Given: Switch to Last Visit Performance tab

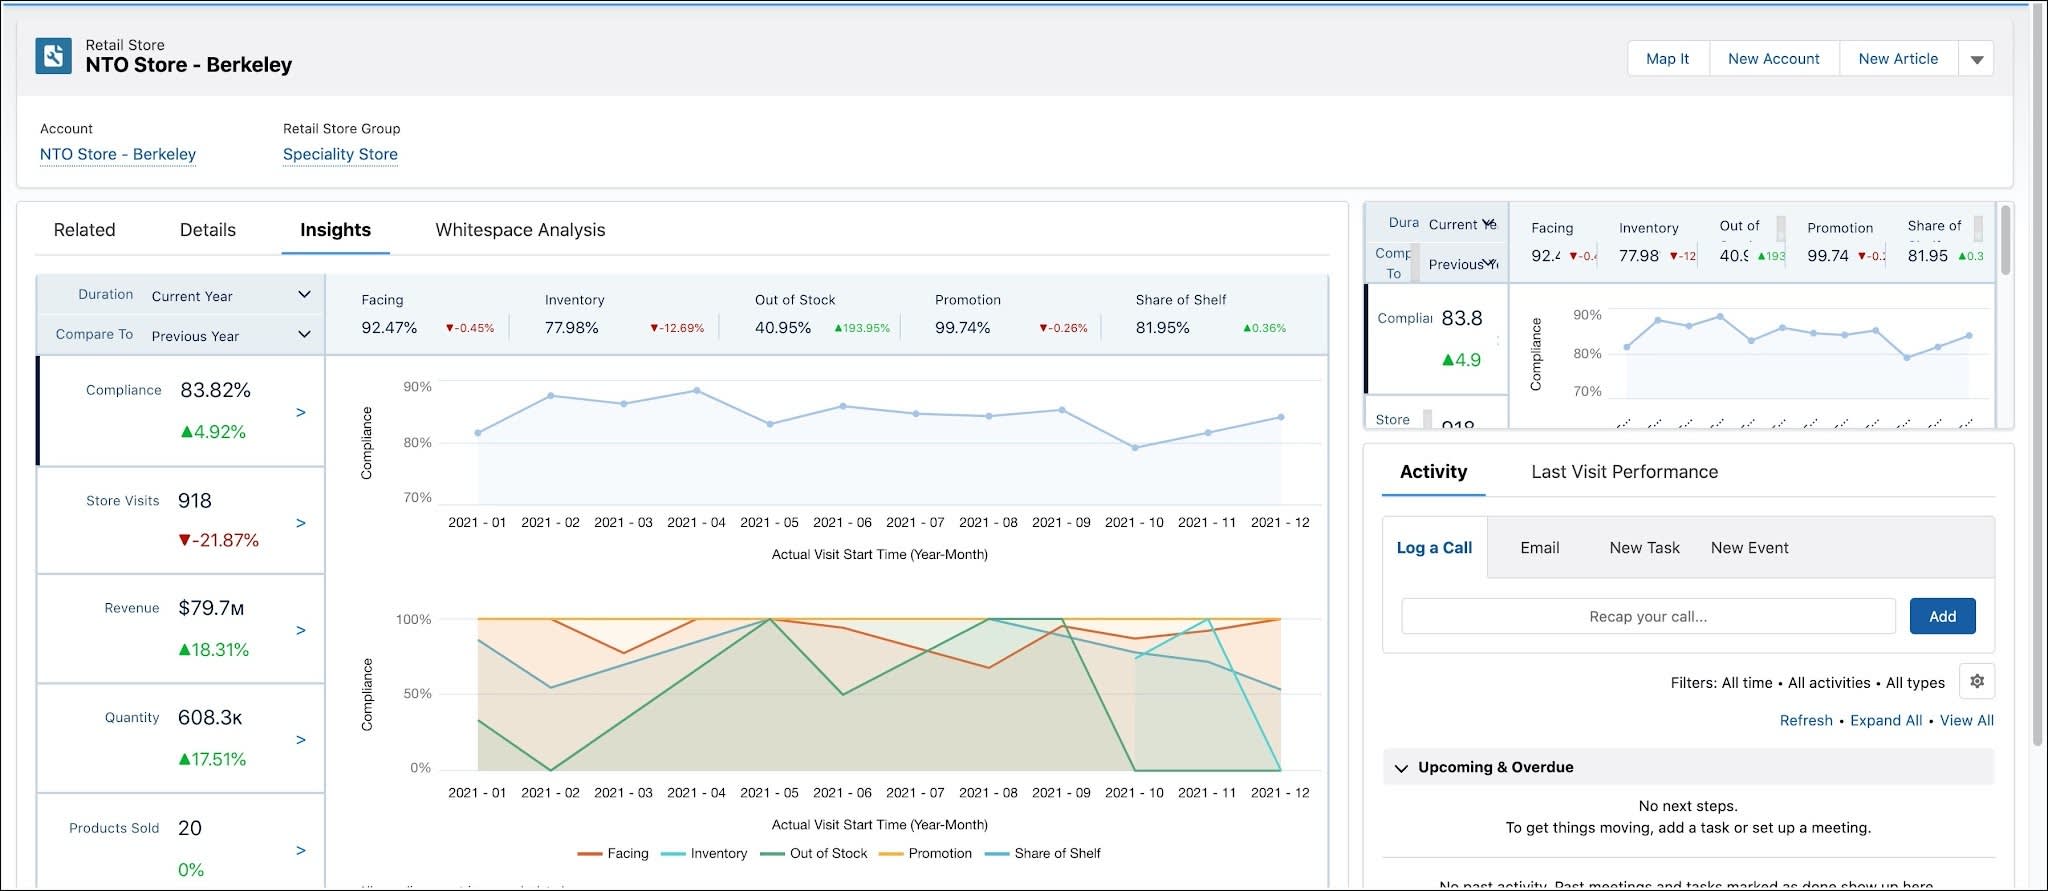Looking at the screenshot, I should 1624,472.
